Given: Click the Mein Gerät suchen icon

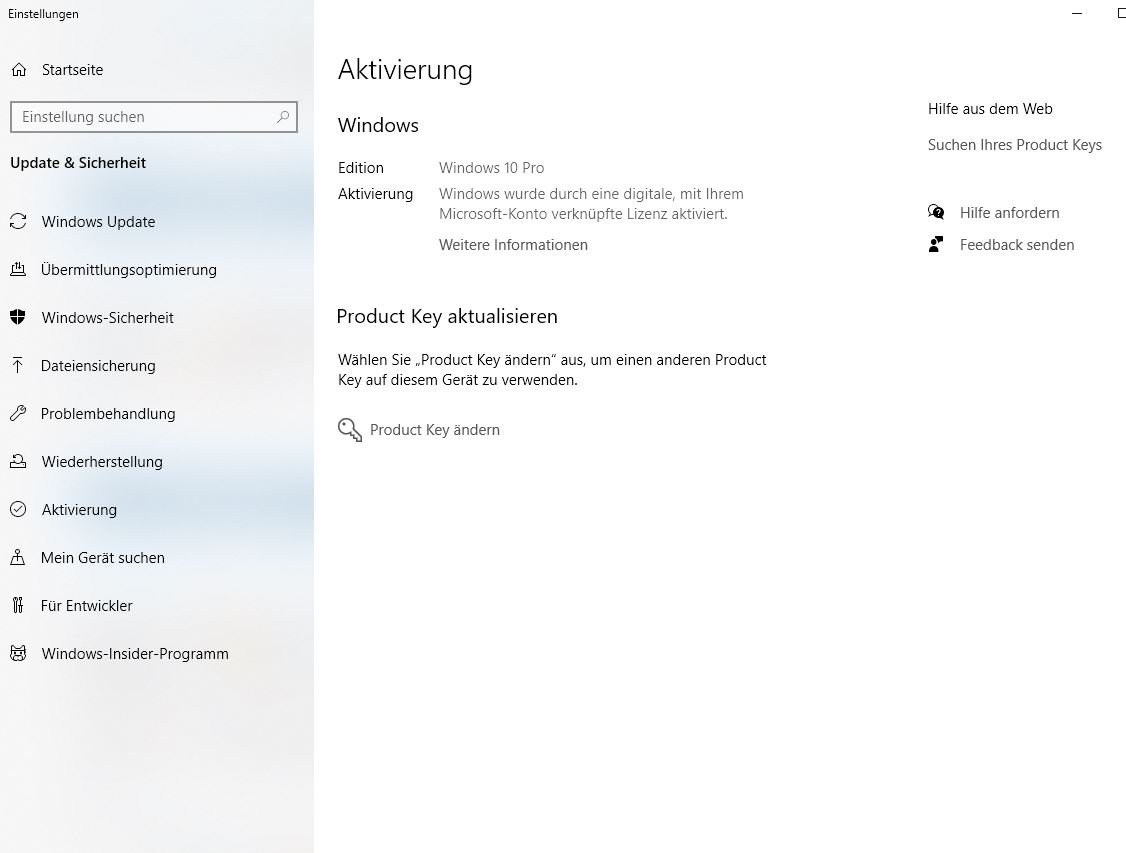Looking at the screenshot, I should (18, 557).
